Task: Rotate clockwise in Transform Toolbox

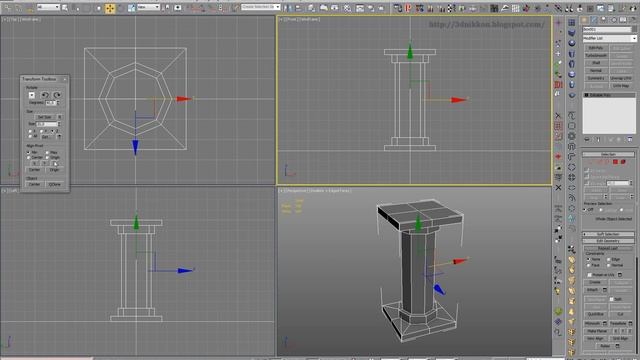Action: point(57,95)
